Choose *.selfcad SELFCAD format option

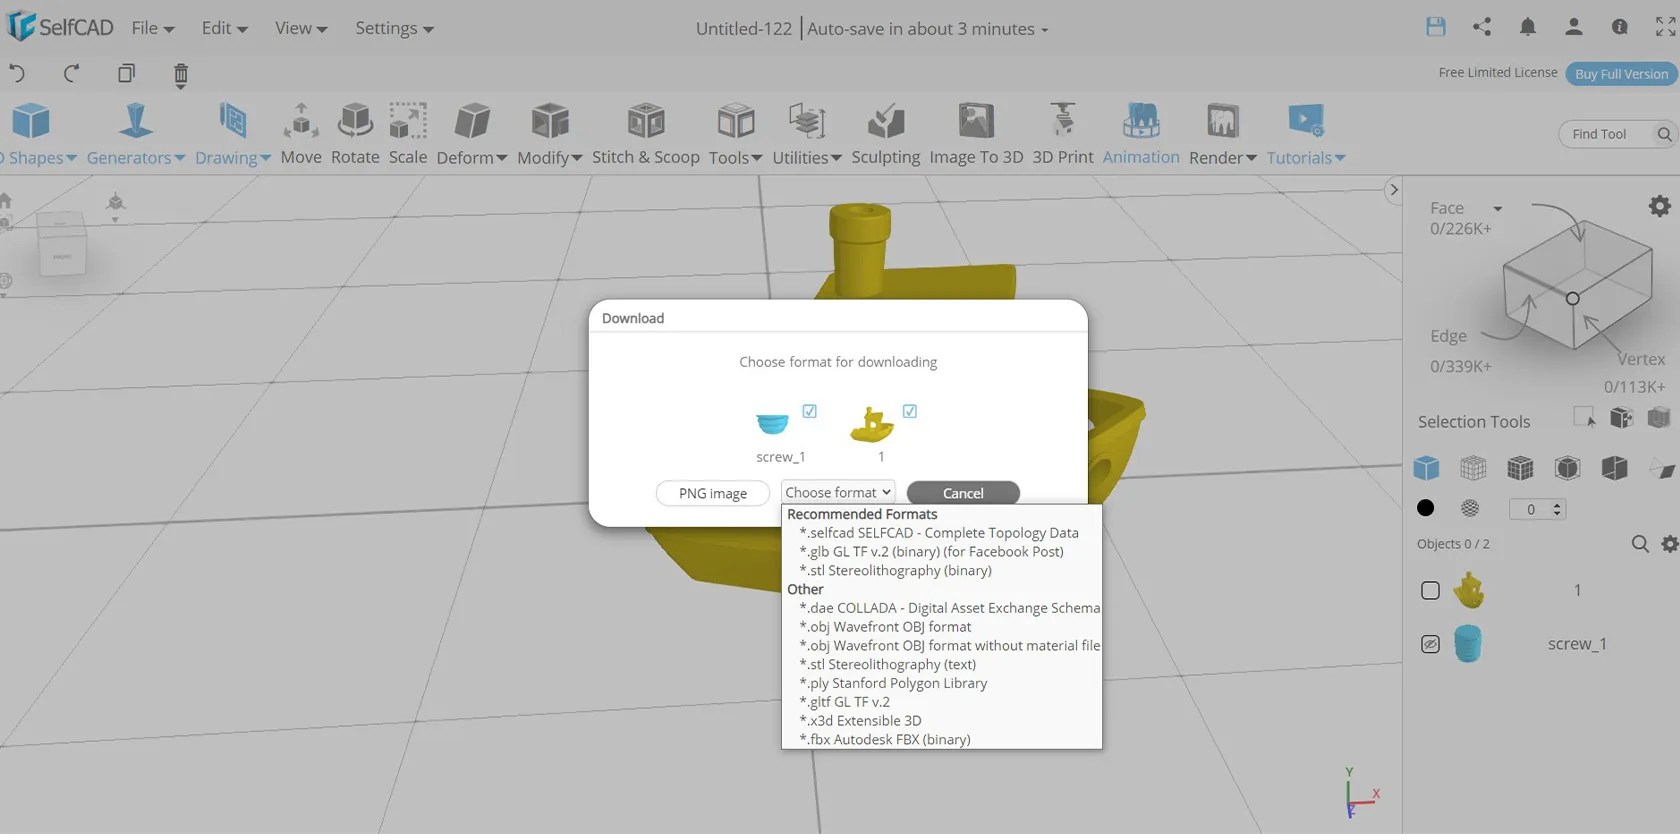(x=941, y=533)
